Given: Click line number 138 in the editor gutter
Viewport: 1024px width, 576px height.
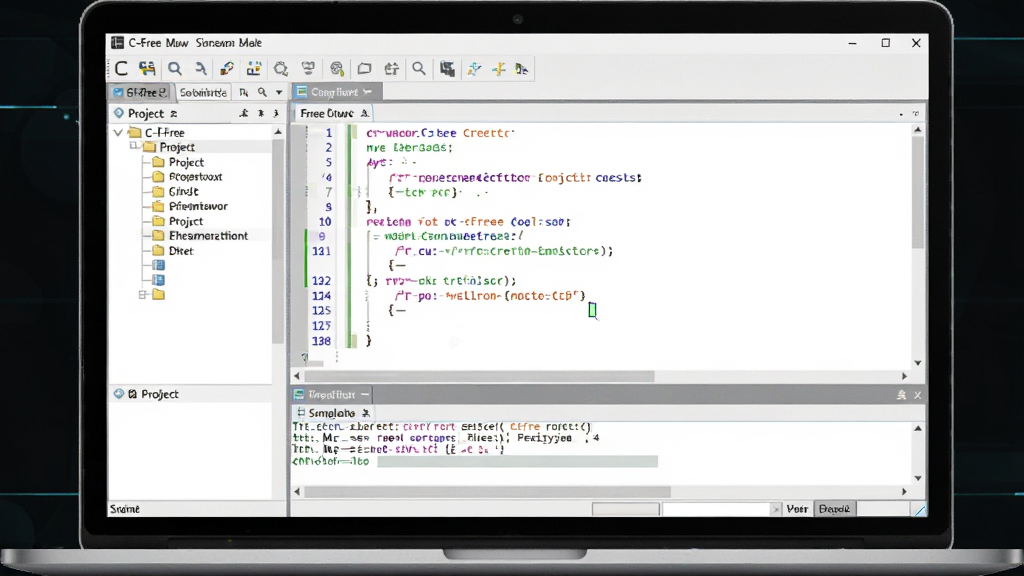Looking at the screenshot, I should [321, 341].
